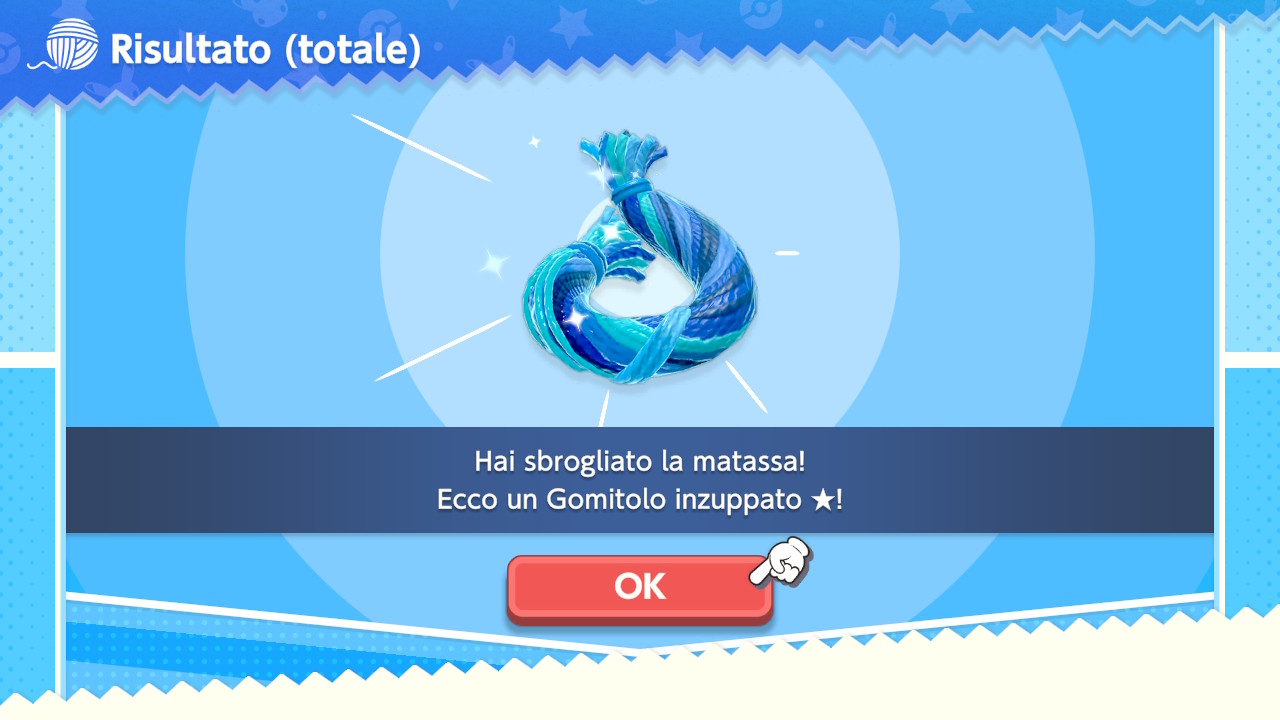Click the star symbol after Gomitolo inzuppato
Screen dimensions: 1280x720
click(x=822, y=500)
